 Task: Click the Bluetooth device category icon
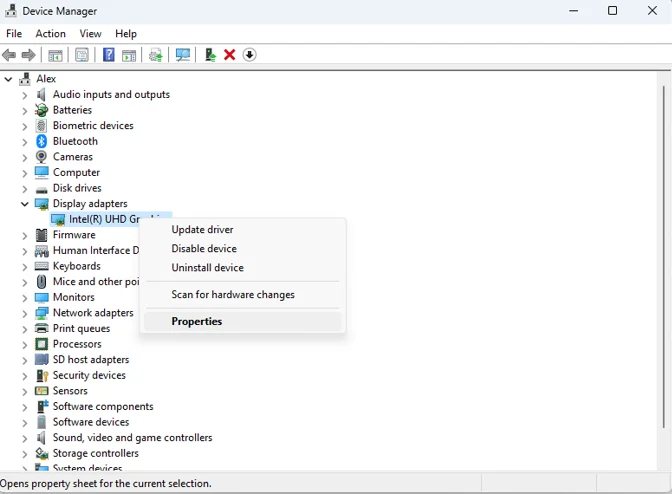[41, 141]
